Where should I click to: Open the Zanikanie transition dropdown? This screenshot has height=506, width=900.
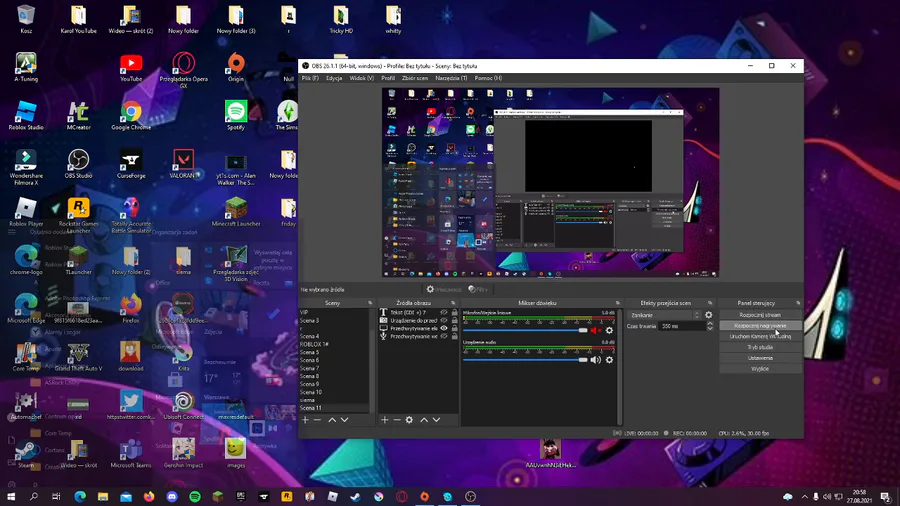click(665, 315)
